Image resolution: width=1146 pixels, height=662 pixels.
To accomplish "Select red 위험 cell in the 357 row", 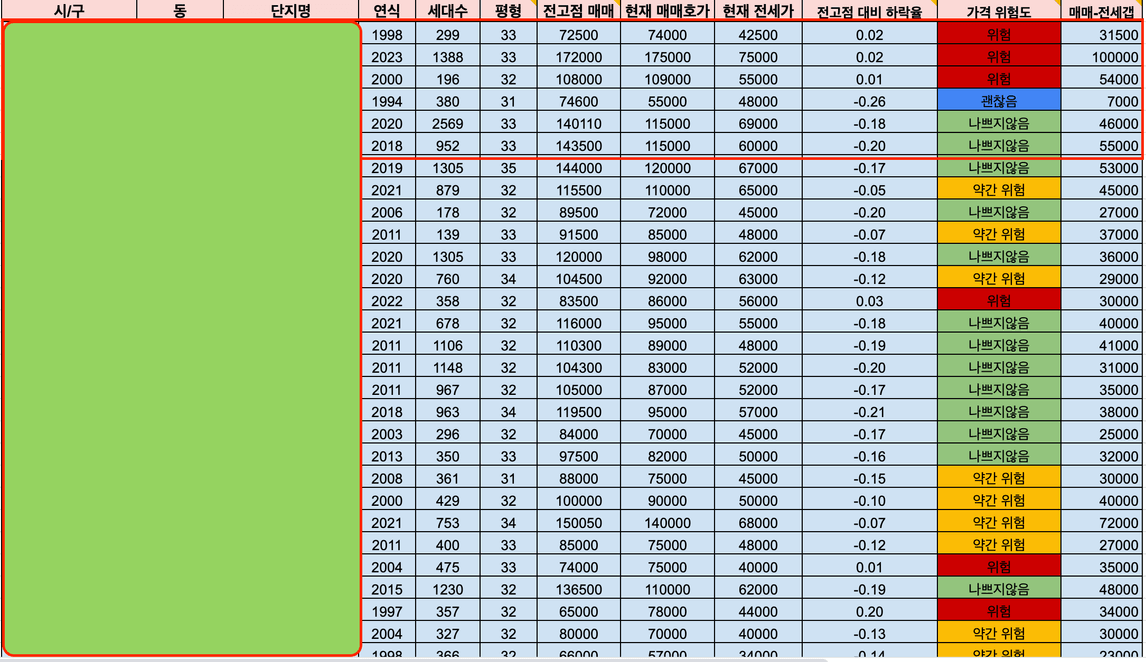I will click(998, 611).
